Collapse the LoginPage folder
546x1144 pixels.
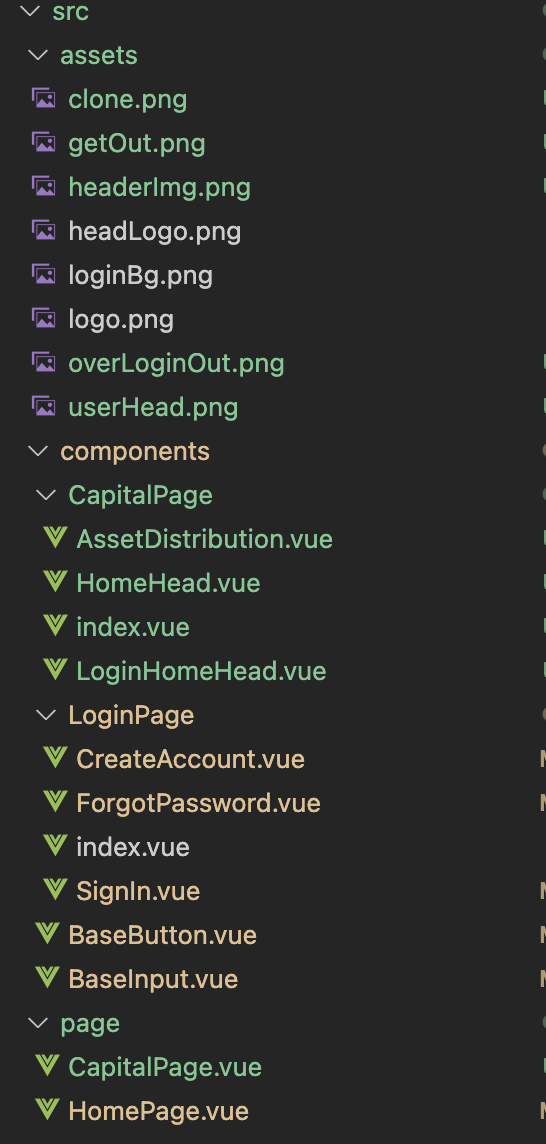click(x=46, y=714)
